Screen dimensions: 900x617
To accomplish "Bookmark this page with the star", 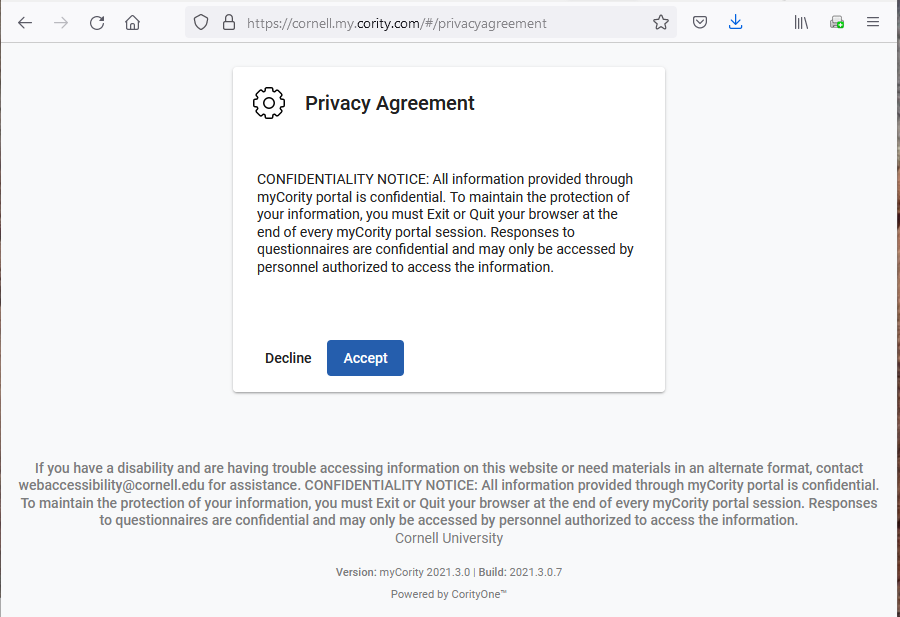I will pos(661,23).
